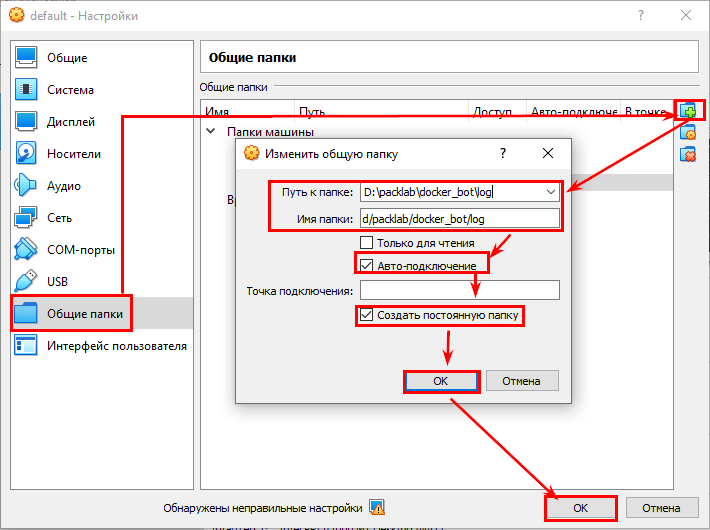Click the Система chip icon
This screenshot has width=710, height=530.
click(x=26, y=89)
